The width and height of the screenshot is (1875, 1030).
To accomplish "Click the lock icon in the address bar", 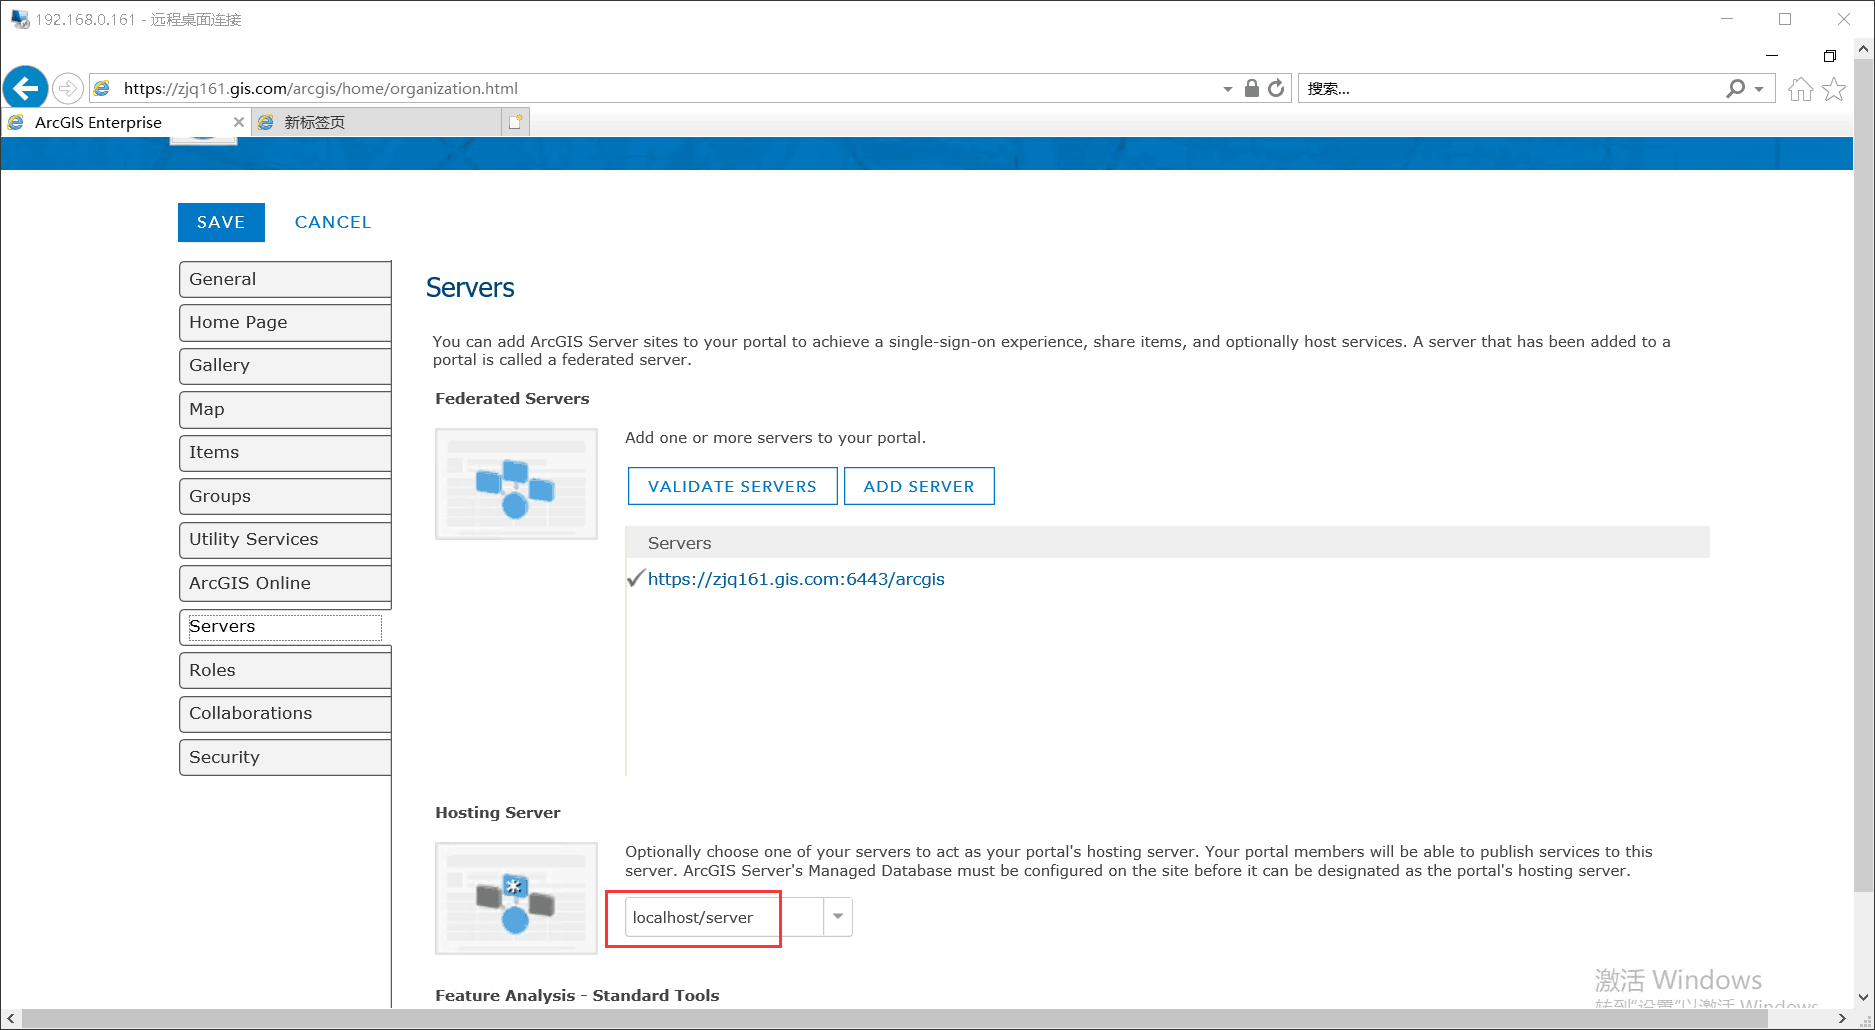I will tap(1251, 88).
